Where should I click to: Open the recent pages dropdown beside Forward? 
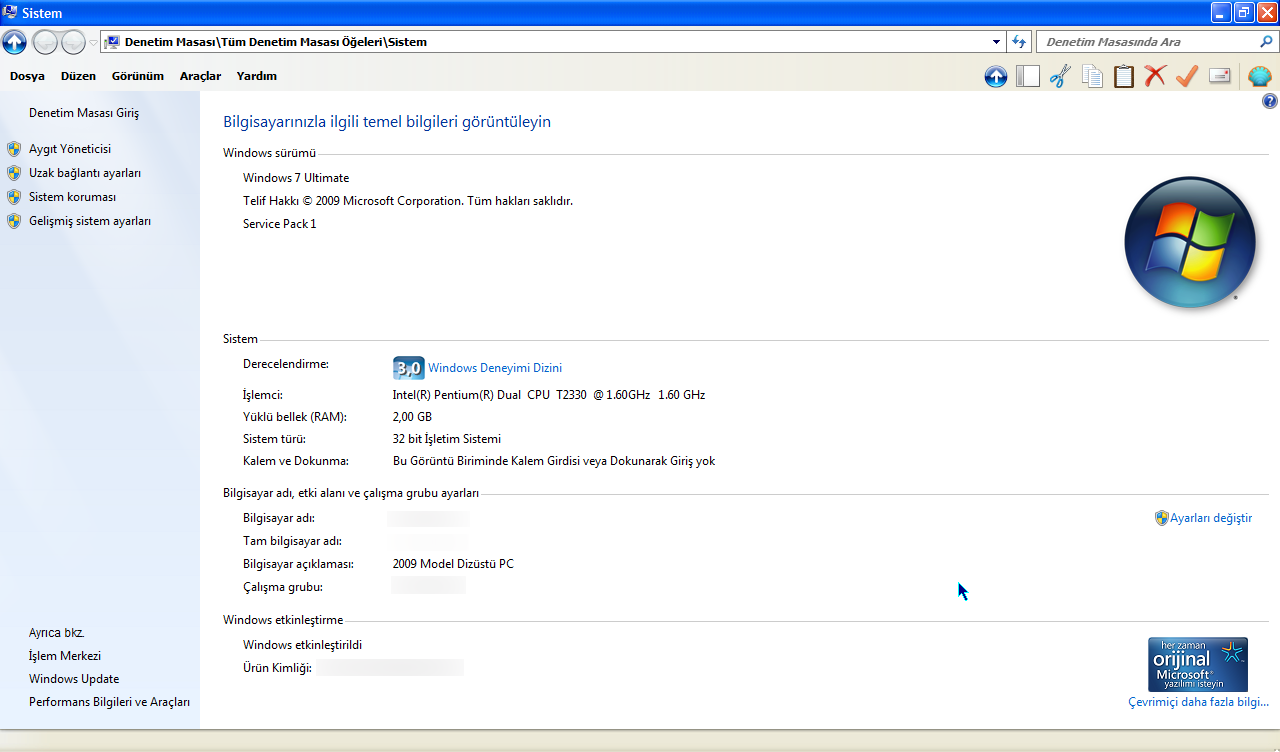(x=93, y=43)
